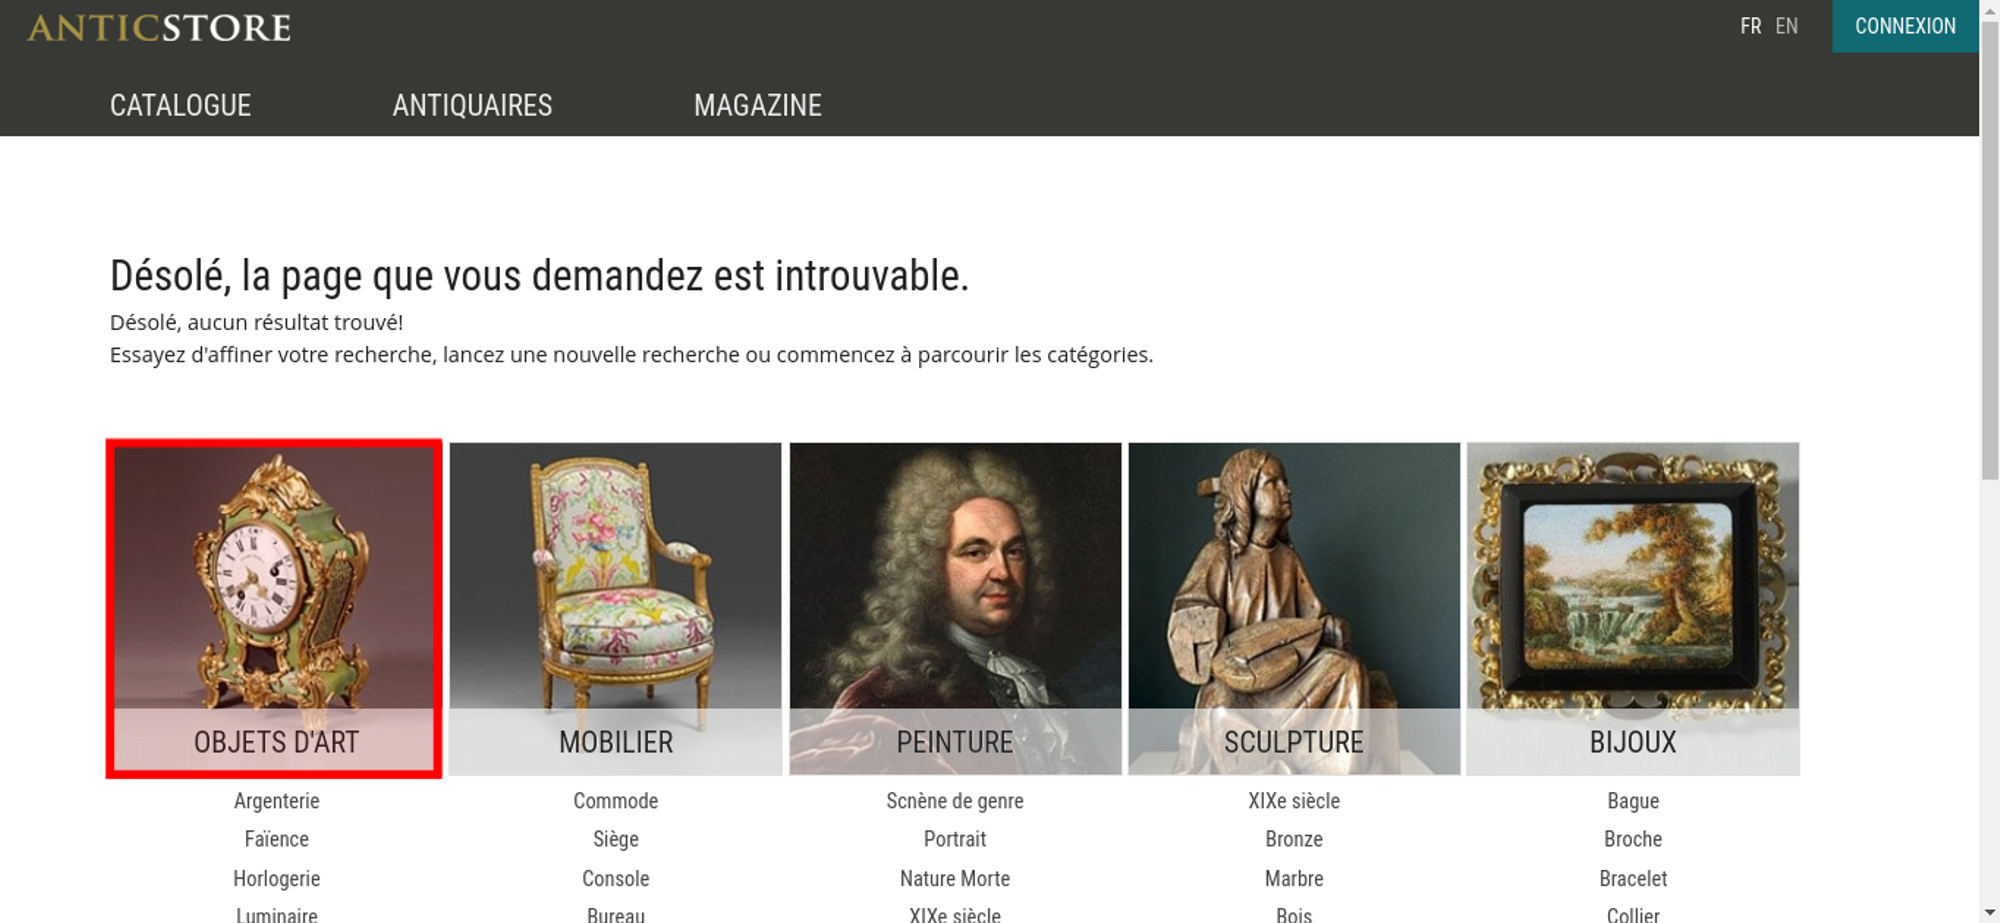
Task: Open the Antiquaires menu
Action: click(472, 105)
